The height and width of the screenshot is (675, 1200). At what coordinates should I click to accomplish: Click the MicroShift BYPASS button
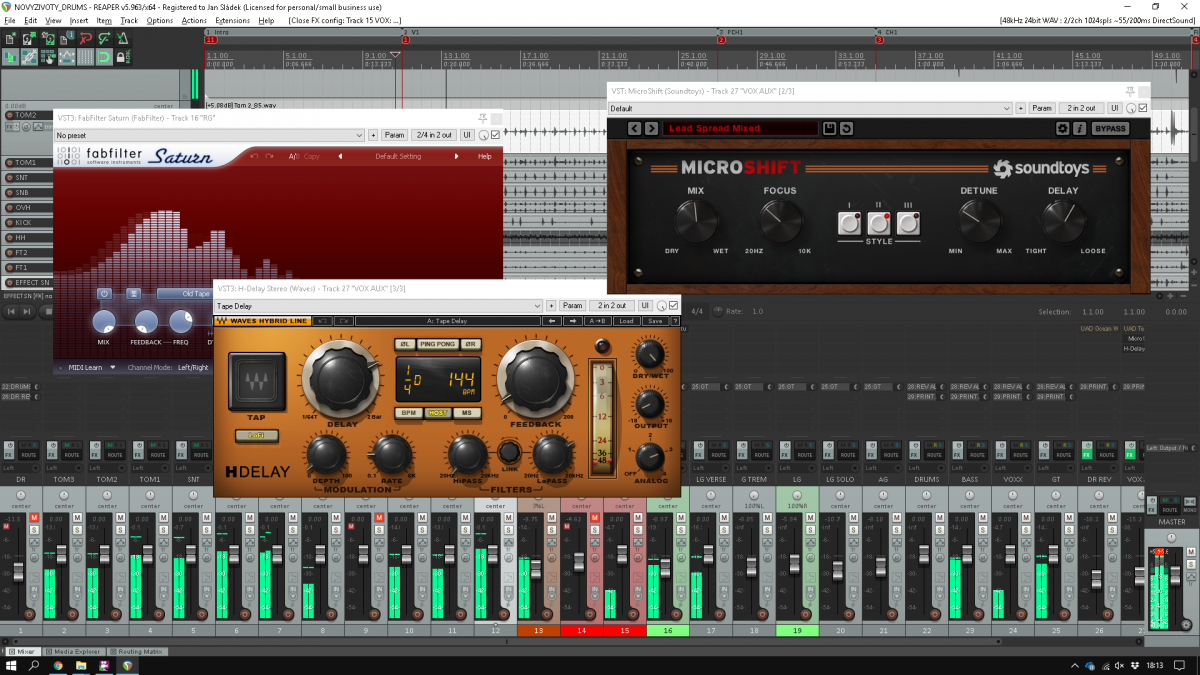pos(1110,128)
